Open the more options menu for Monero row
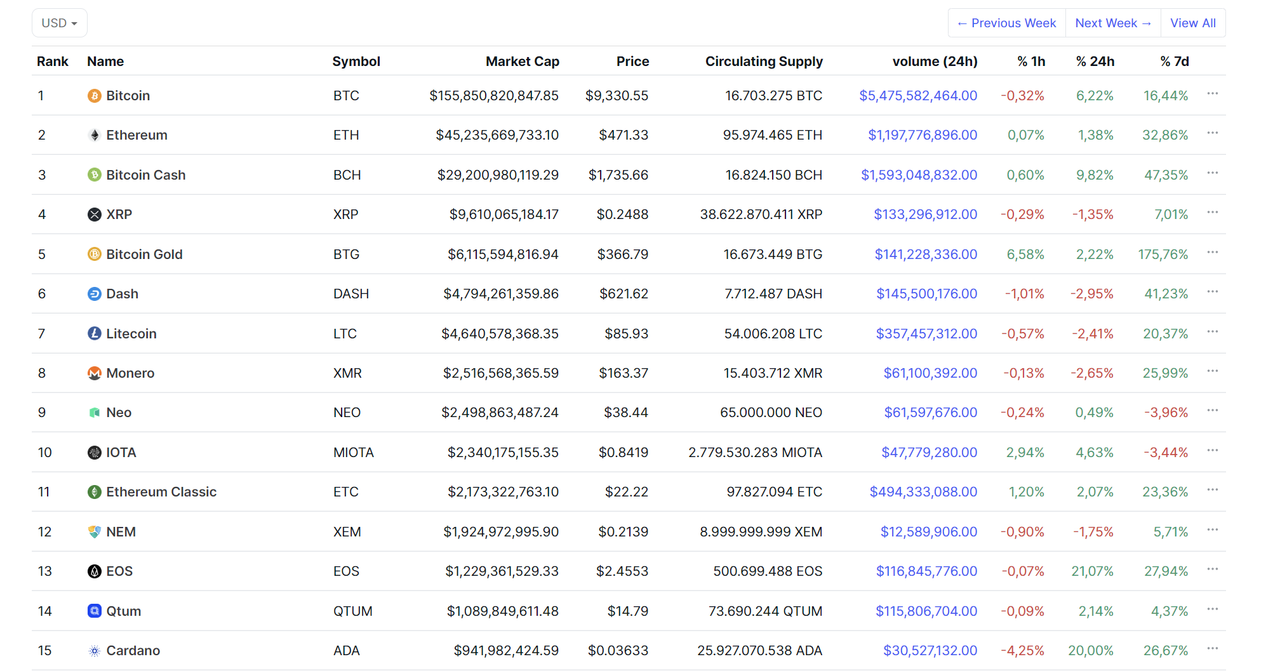This screenshot has height=671, width=1280. 1212,371
